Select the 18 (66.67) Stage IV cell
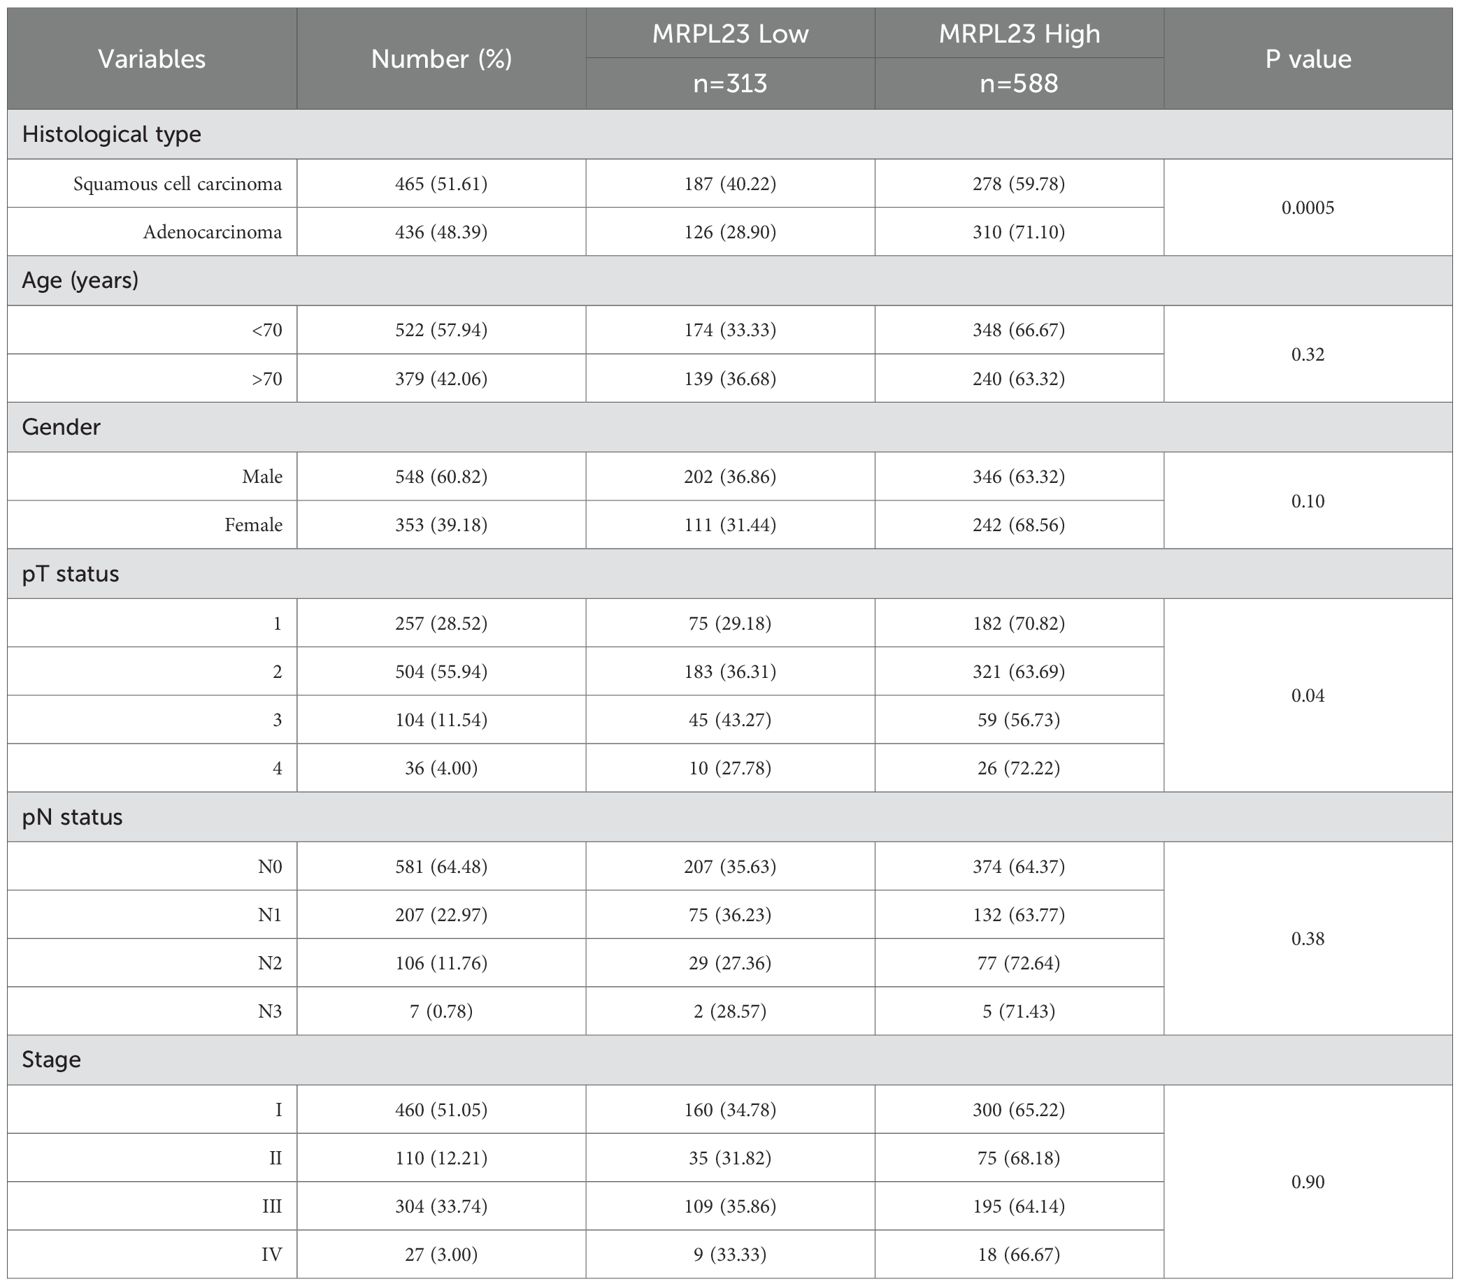 [x=1019, y=1255]
